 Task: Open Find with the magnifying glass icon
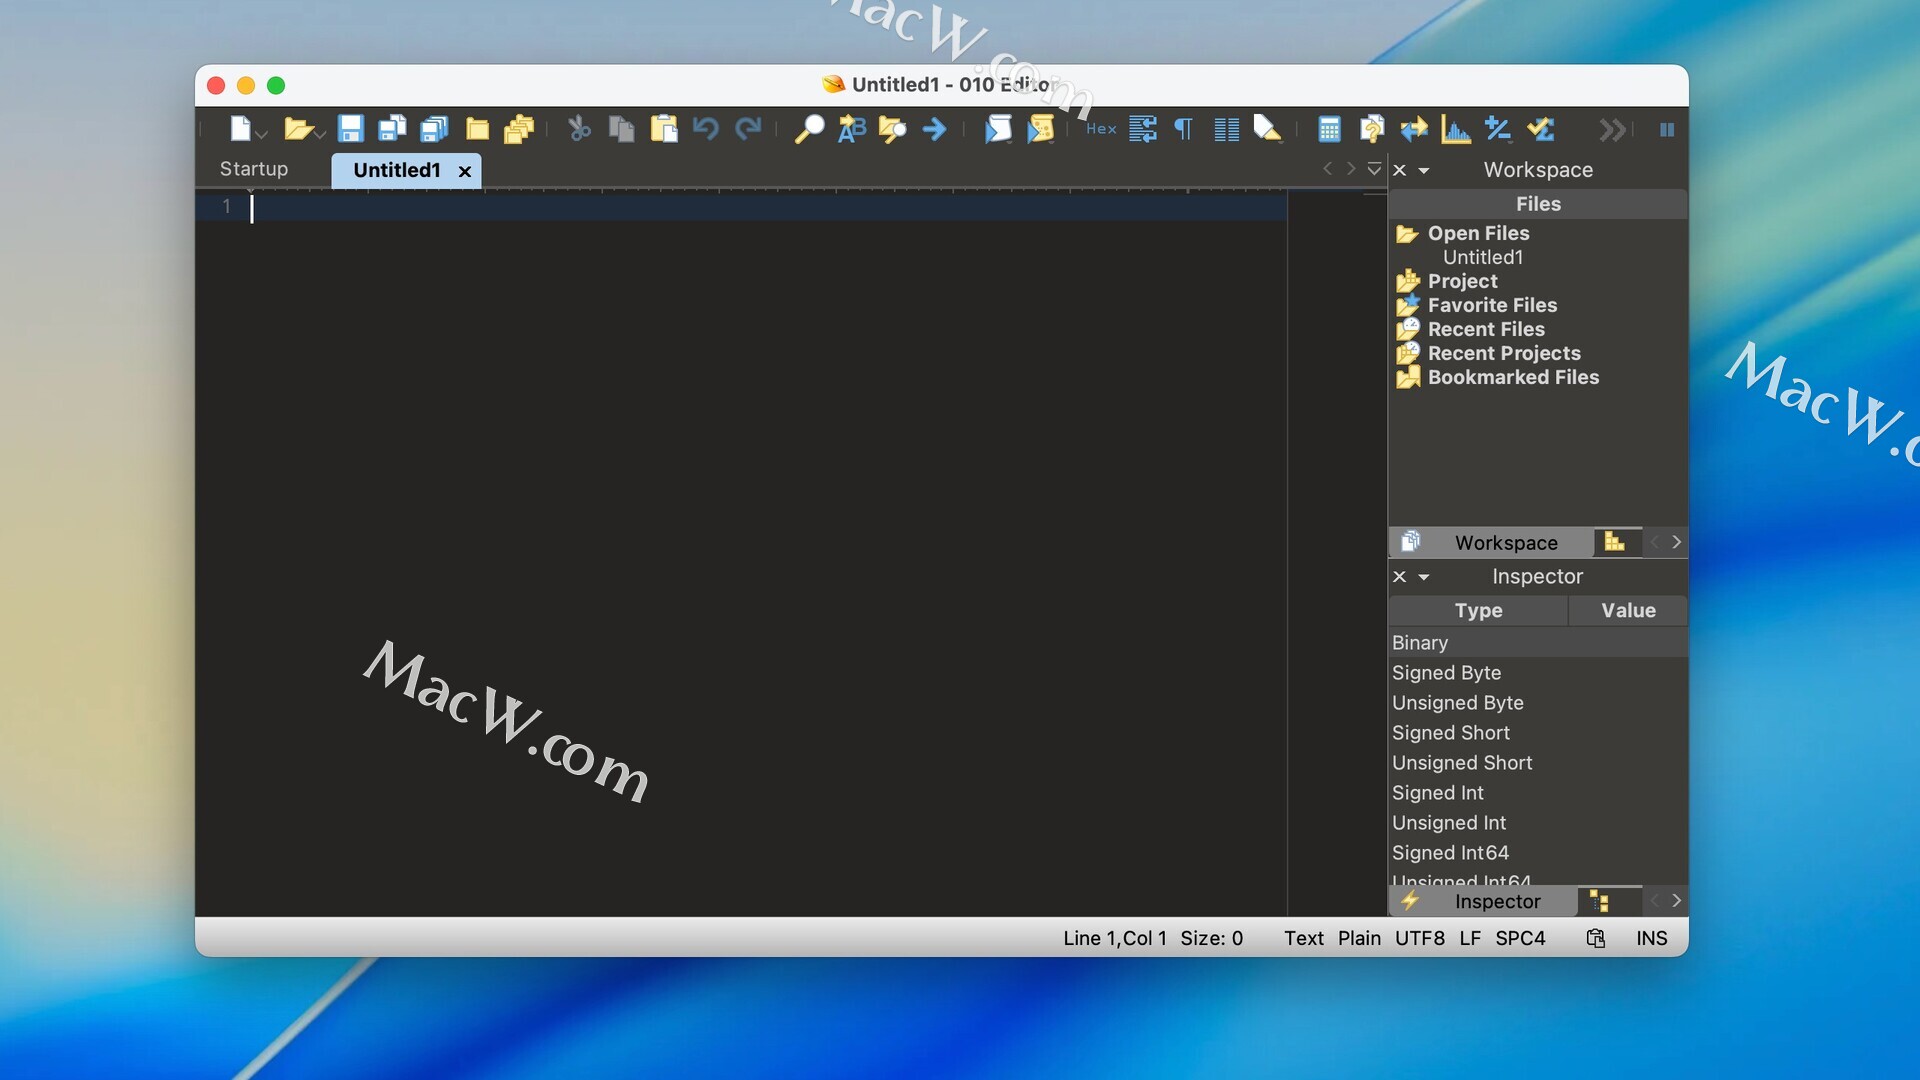pyautogui.click(x=809, y=129)
